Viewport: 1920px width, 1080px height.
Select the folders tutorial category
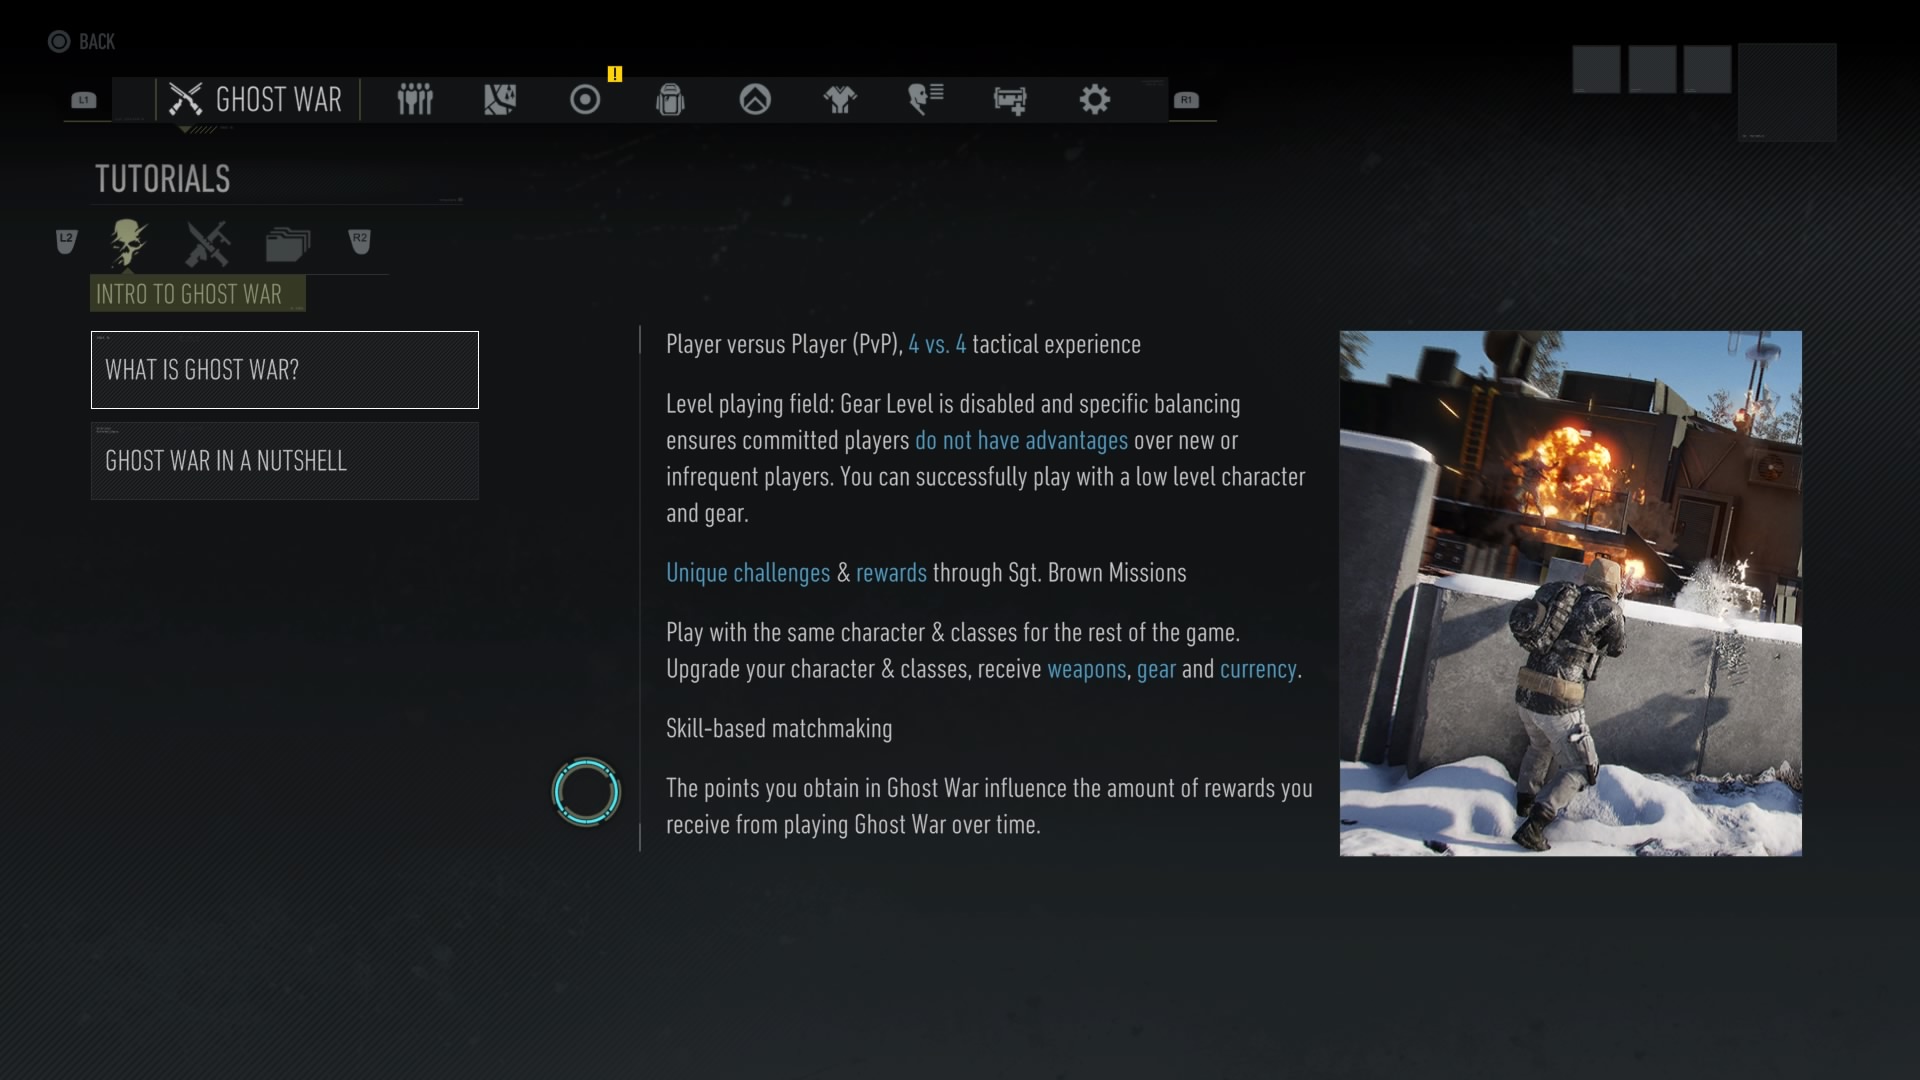[x=288, y=244]
